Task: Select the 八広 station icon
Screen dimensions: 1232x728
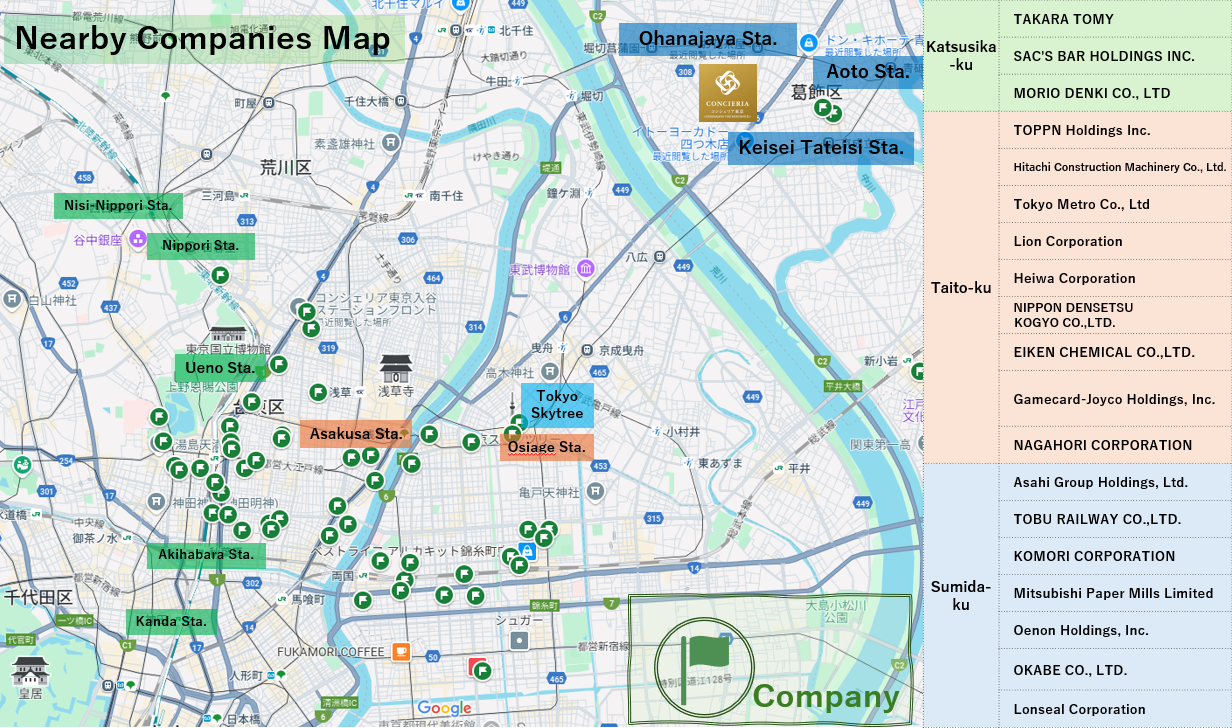Action: coord(660,257)
